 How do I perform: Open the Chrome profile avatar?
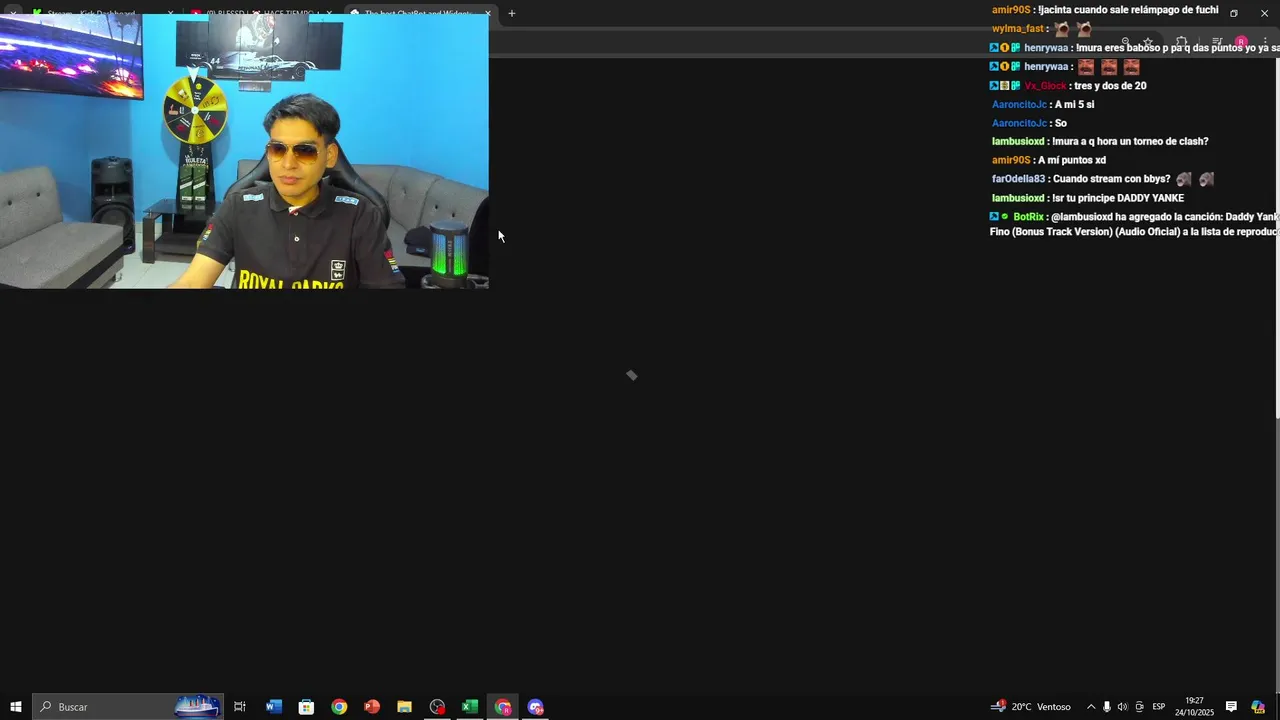pyautogui.click(x=1241, y=42)
